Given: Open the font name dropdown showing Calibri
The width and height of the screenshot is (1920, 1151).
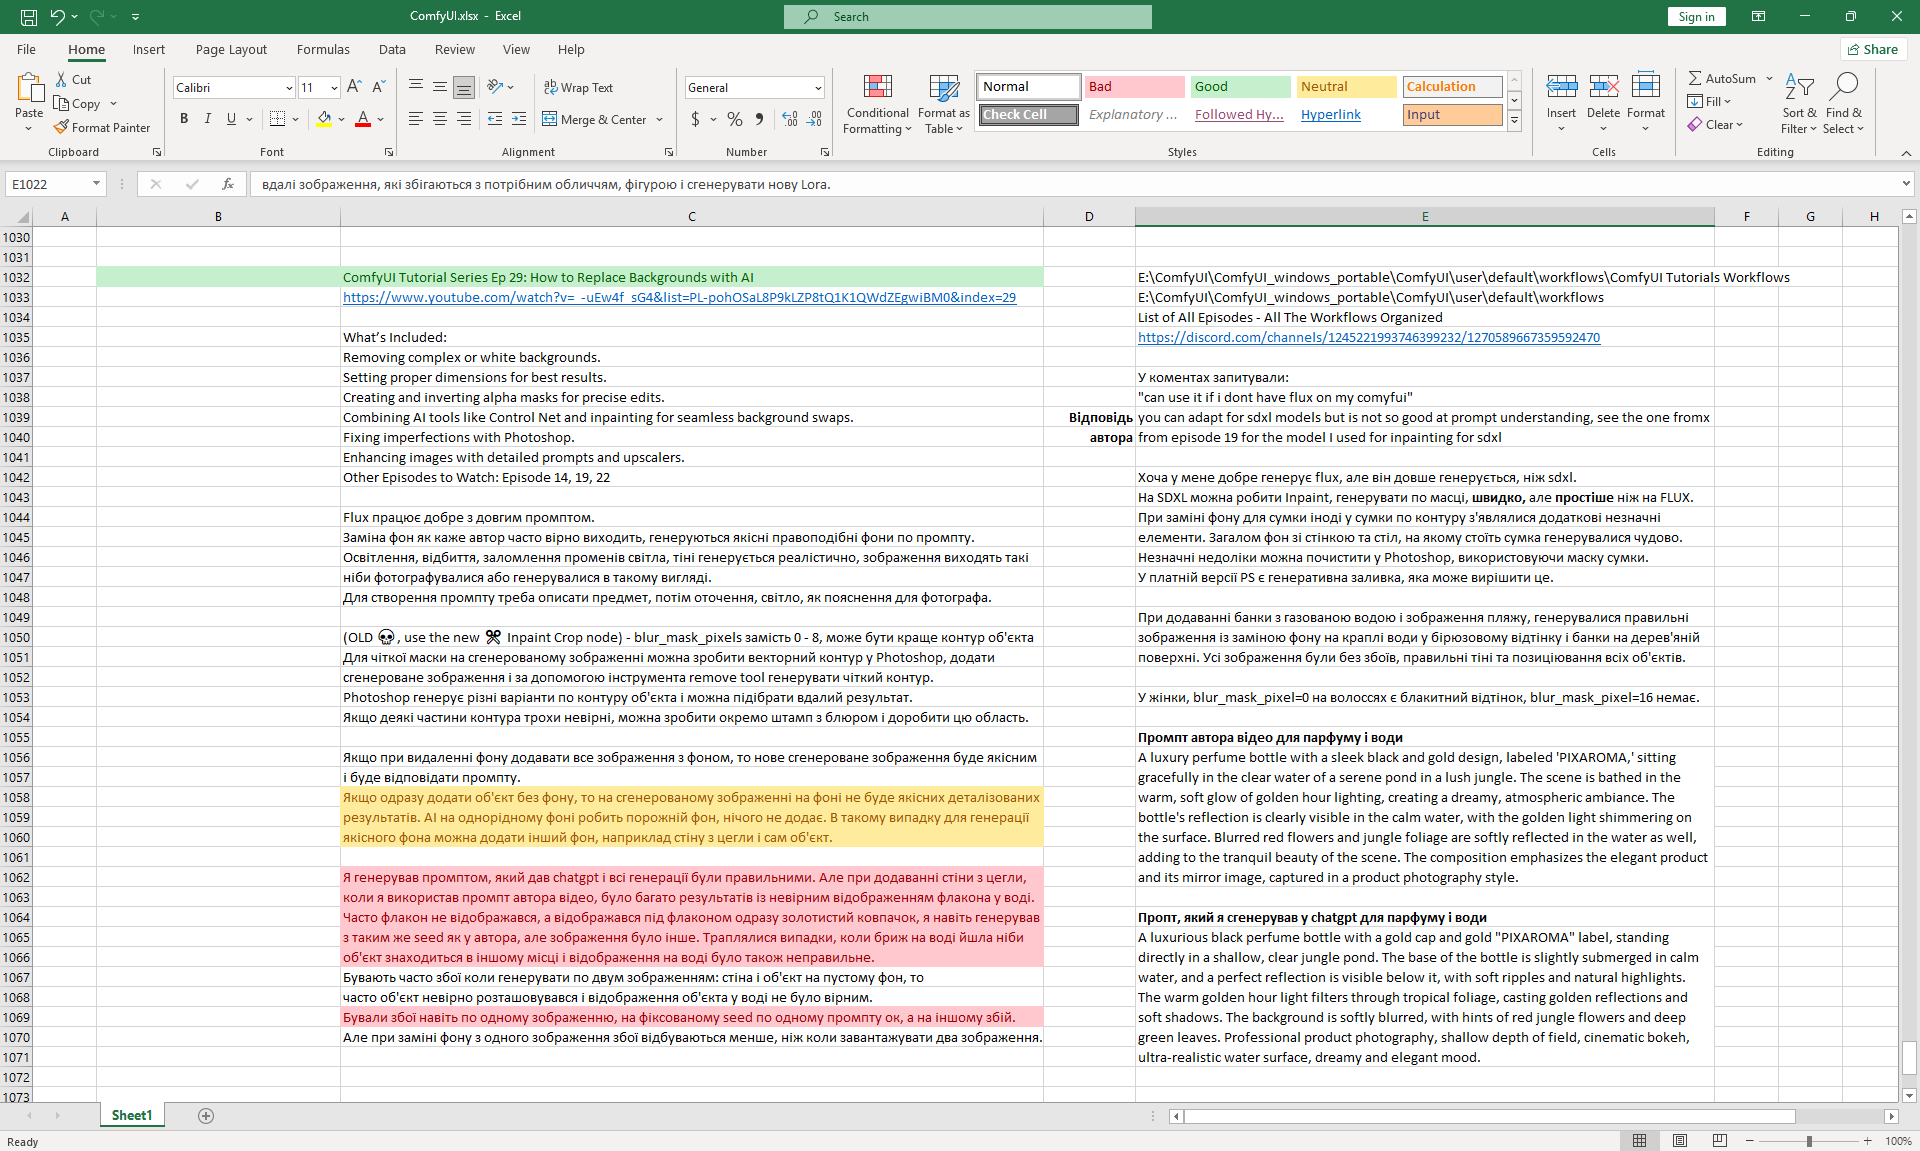Looking at the screenshot, I should (289, 88).
